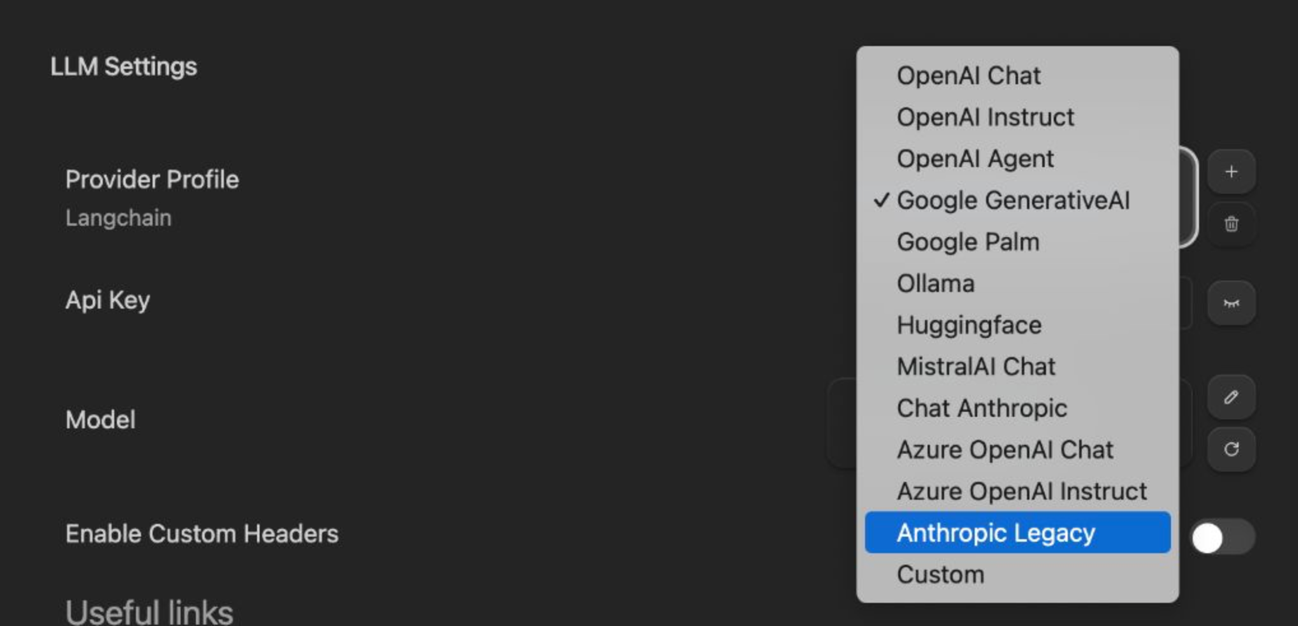The height and width of the screenshot is (626, 1298).
Task: Select OpenAI Chat from provider list
Action: (968, 76)
